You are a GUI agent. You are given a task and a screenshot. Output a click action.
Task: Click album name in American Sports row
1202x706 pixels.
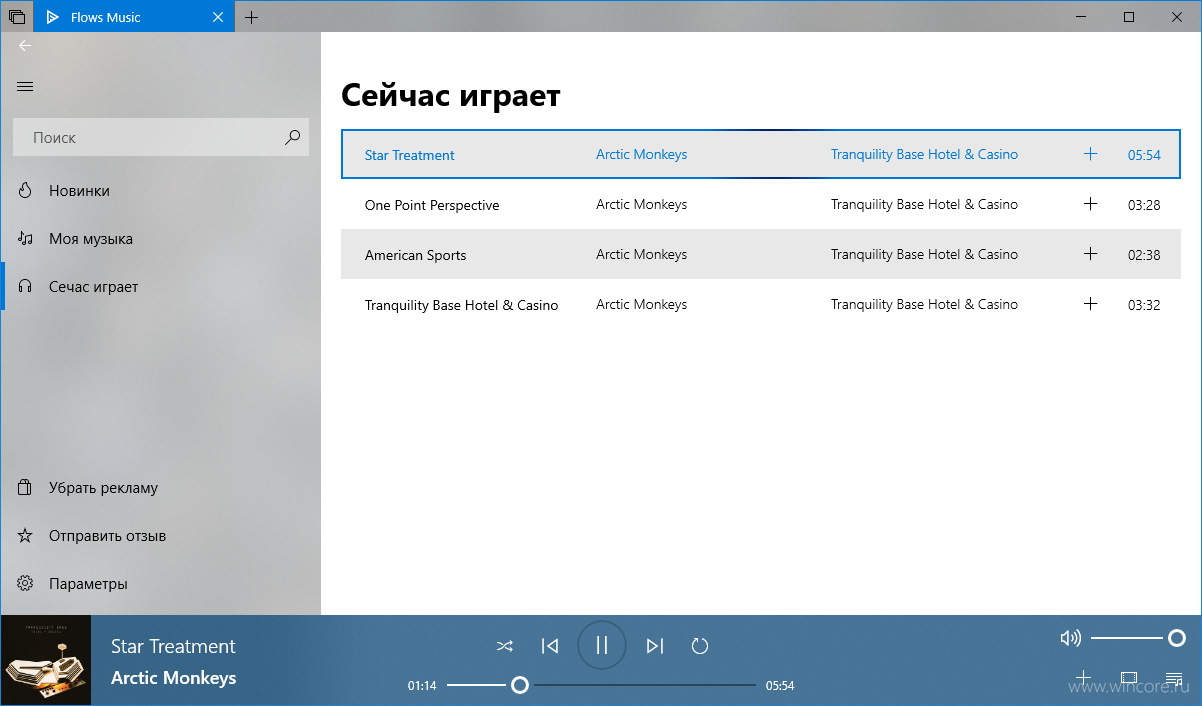[x=924, y=254]
